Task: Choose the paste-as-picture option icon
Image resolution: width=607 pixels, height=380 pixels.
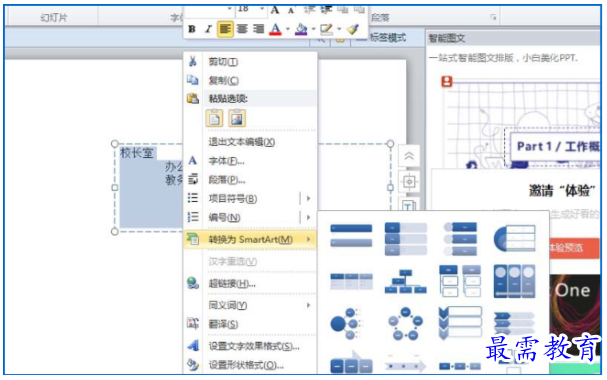Action: tap(237, 118)
